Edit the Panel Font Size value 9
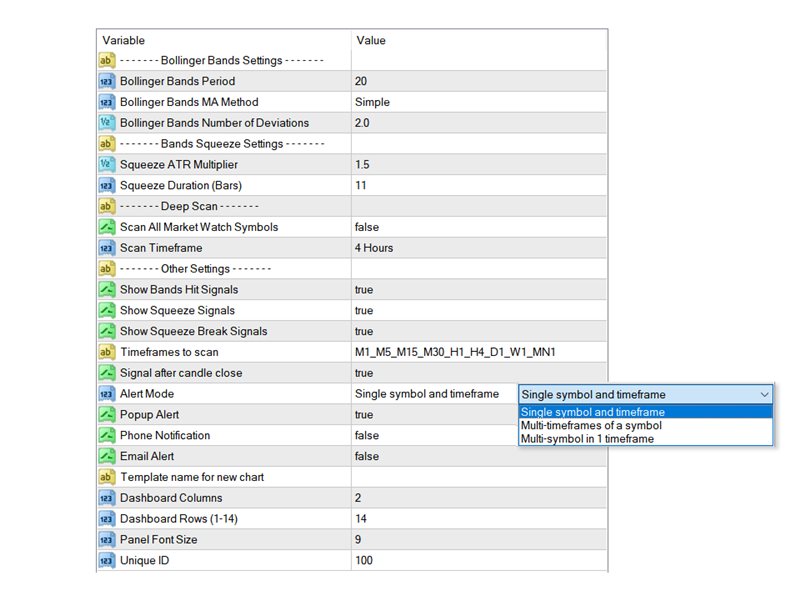This screenshot has height=600, width=800. click(358, 539)
